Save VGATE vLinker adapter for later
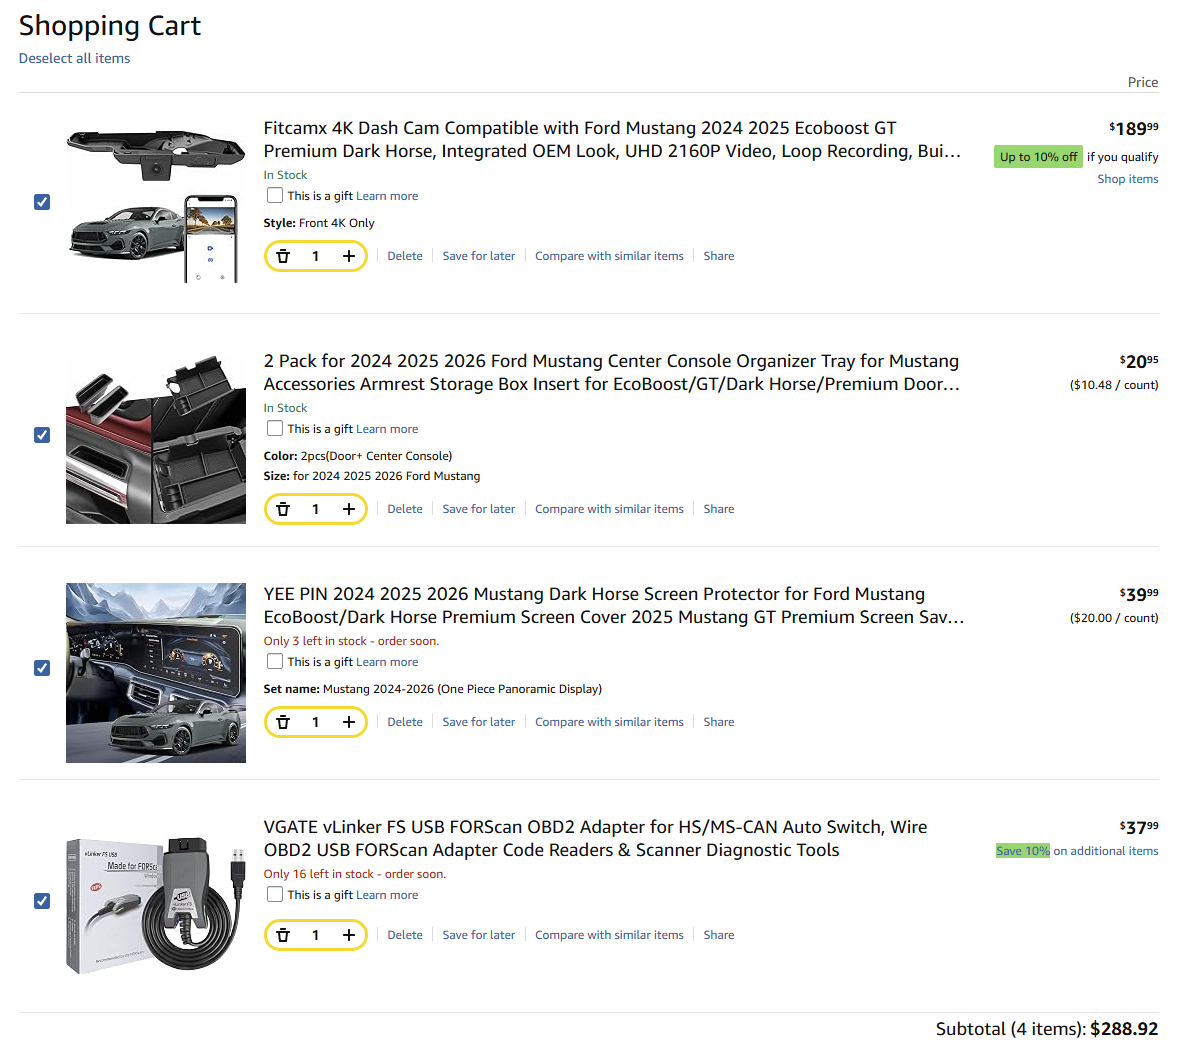This screenshot has width=1178, height=1058. pos(479,936)
